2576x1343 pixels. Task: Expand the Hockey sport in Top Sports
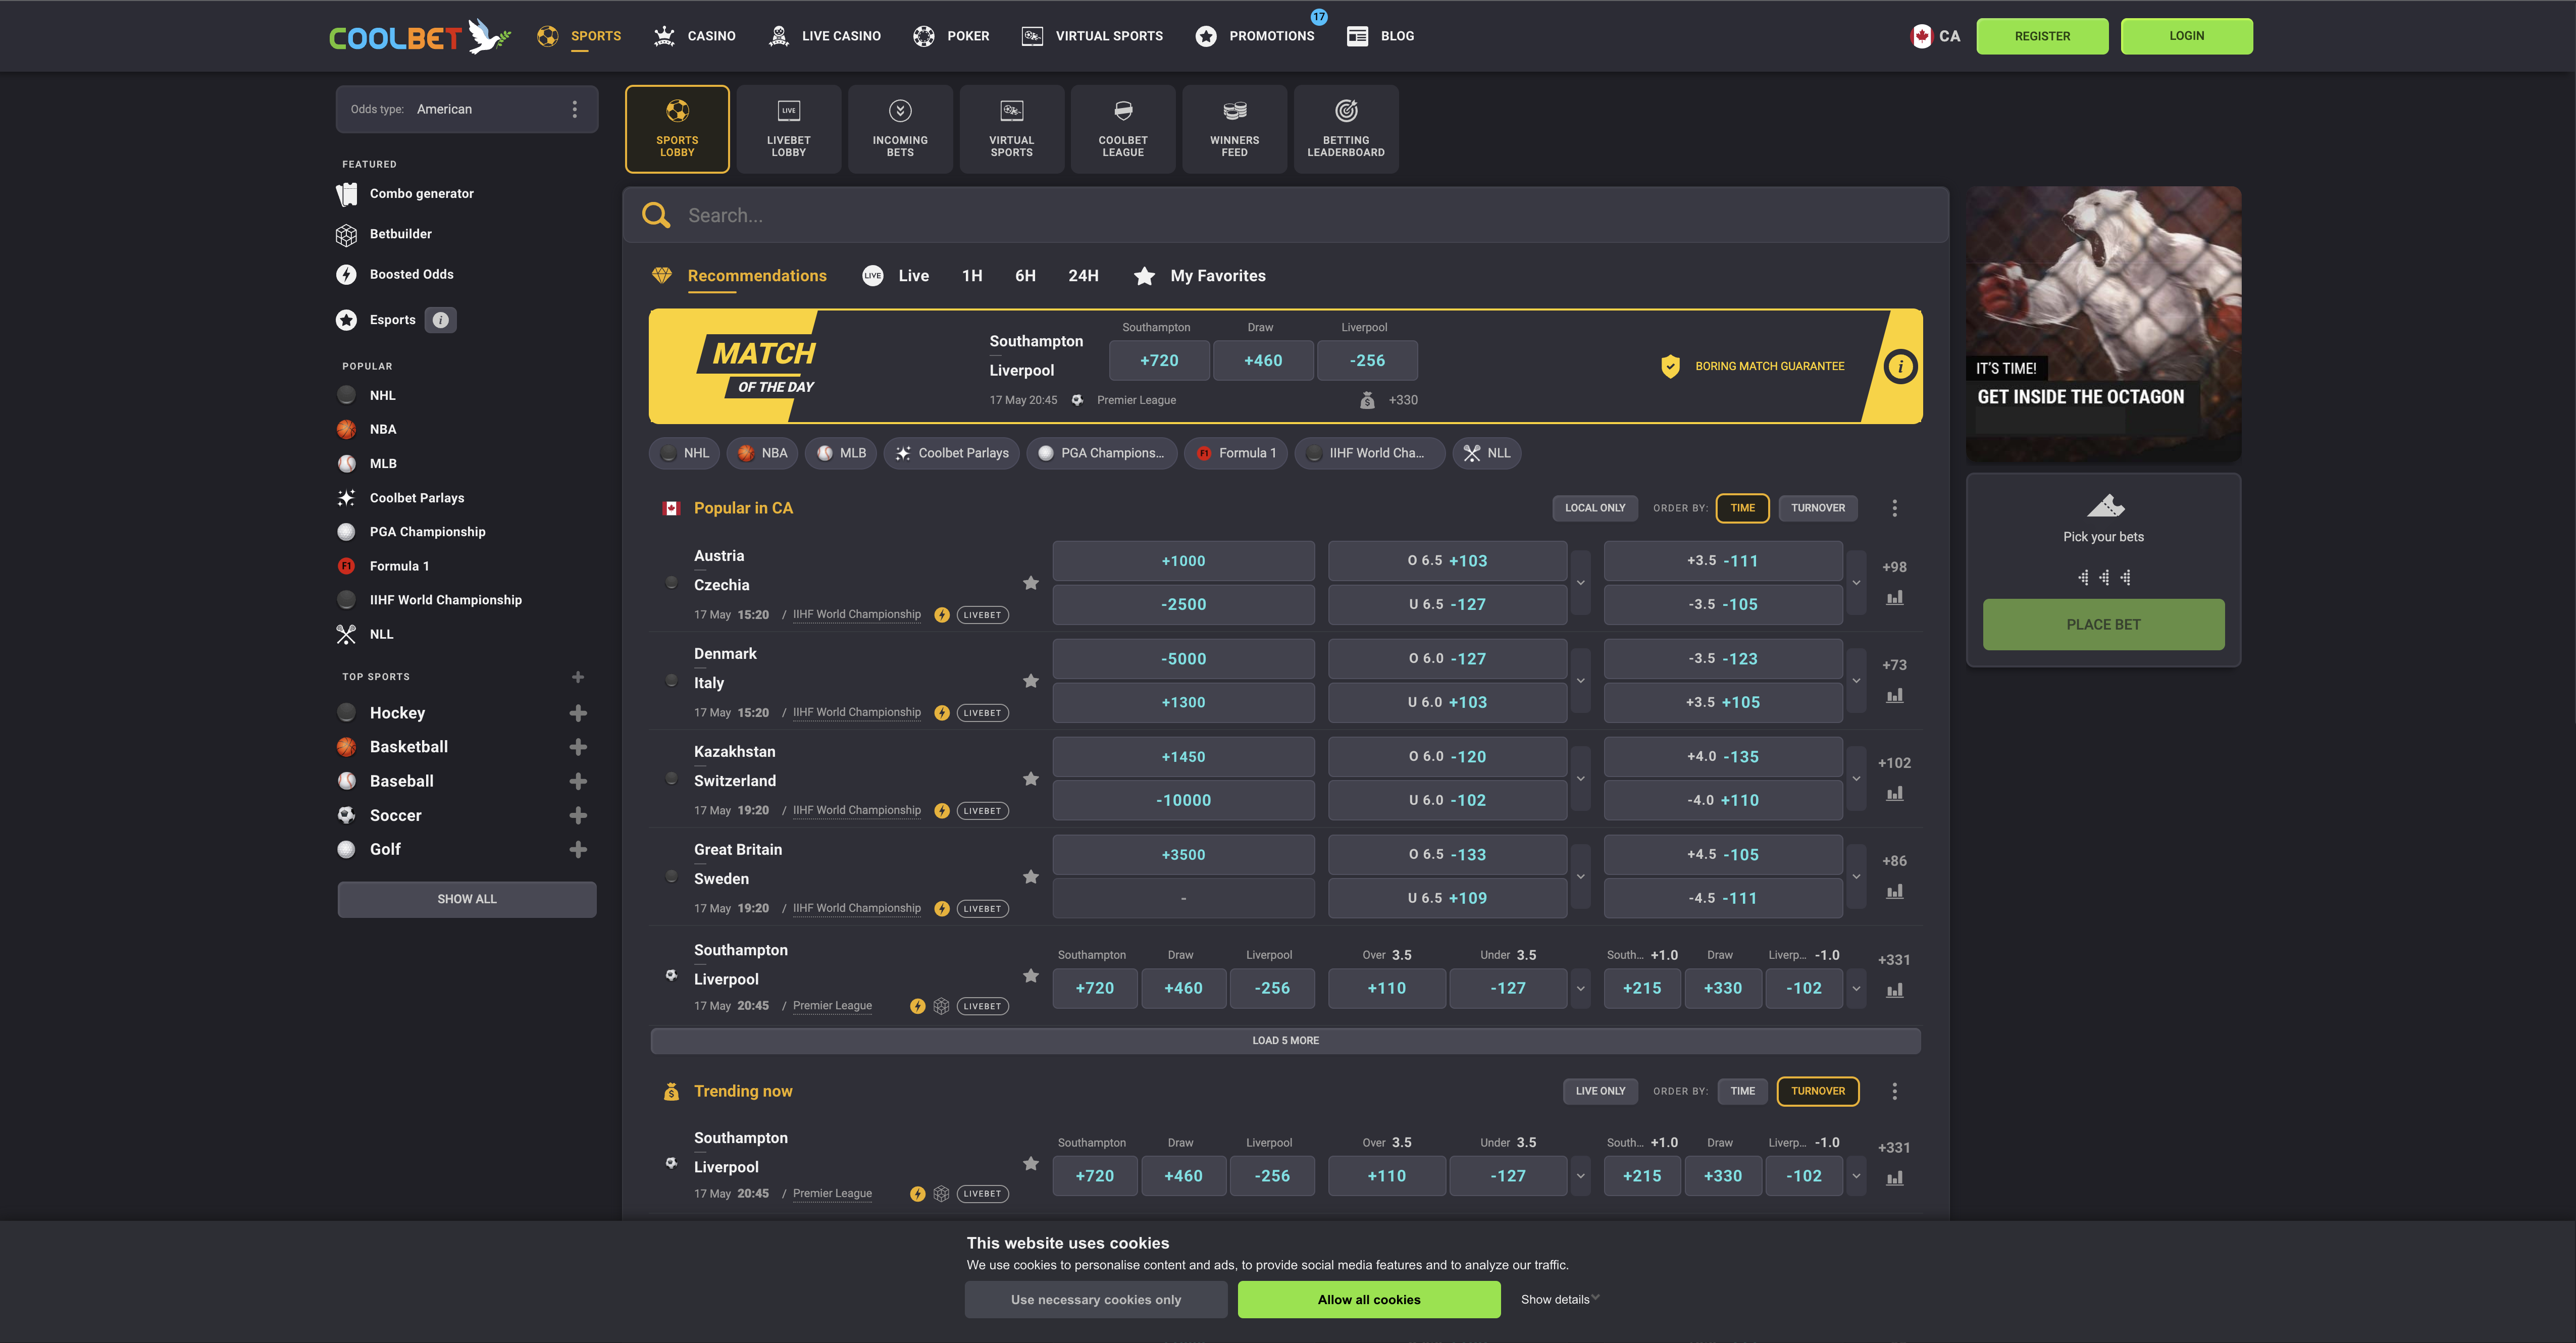pyautogui.click(x=577, y=713)
